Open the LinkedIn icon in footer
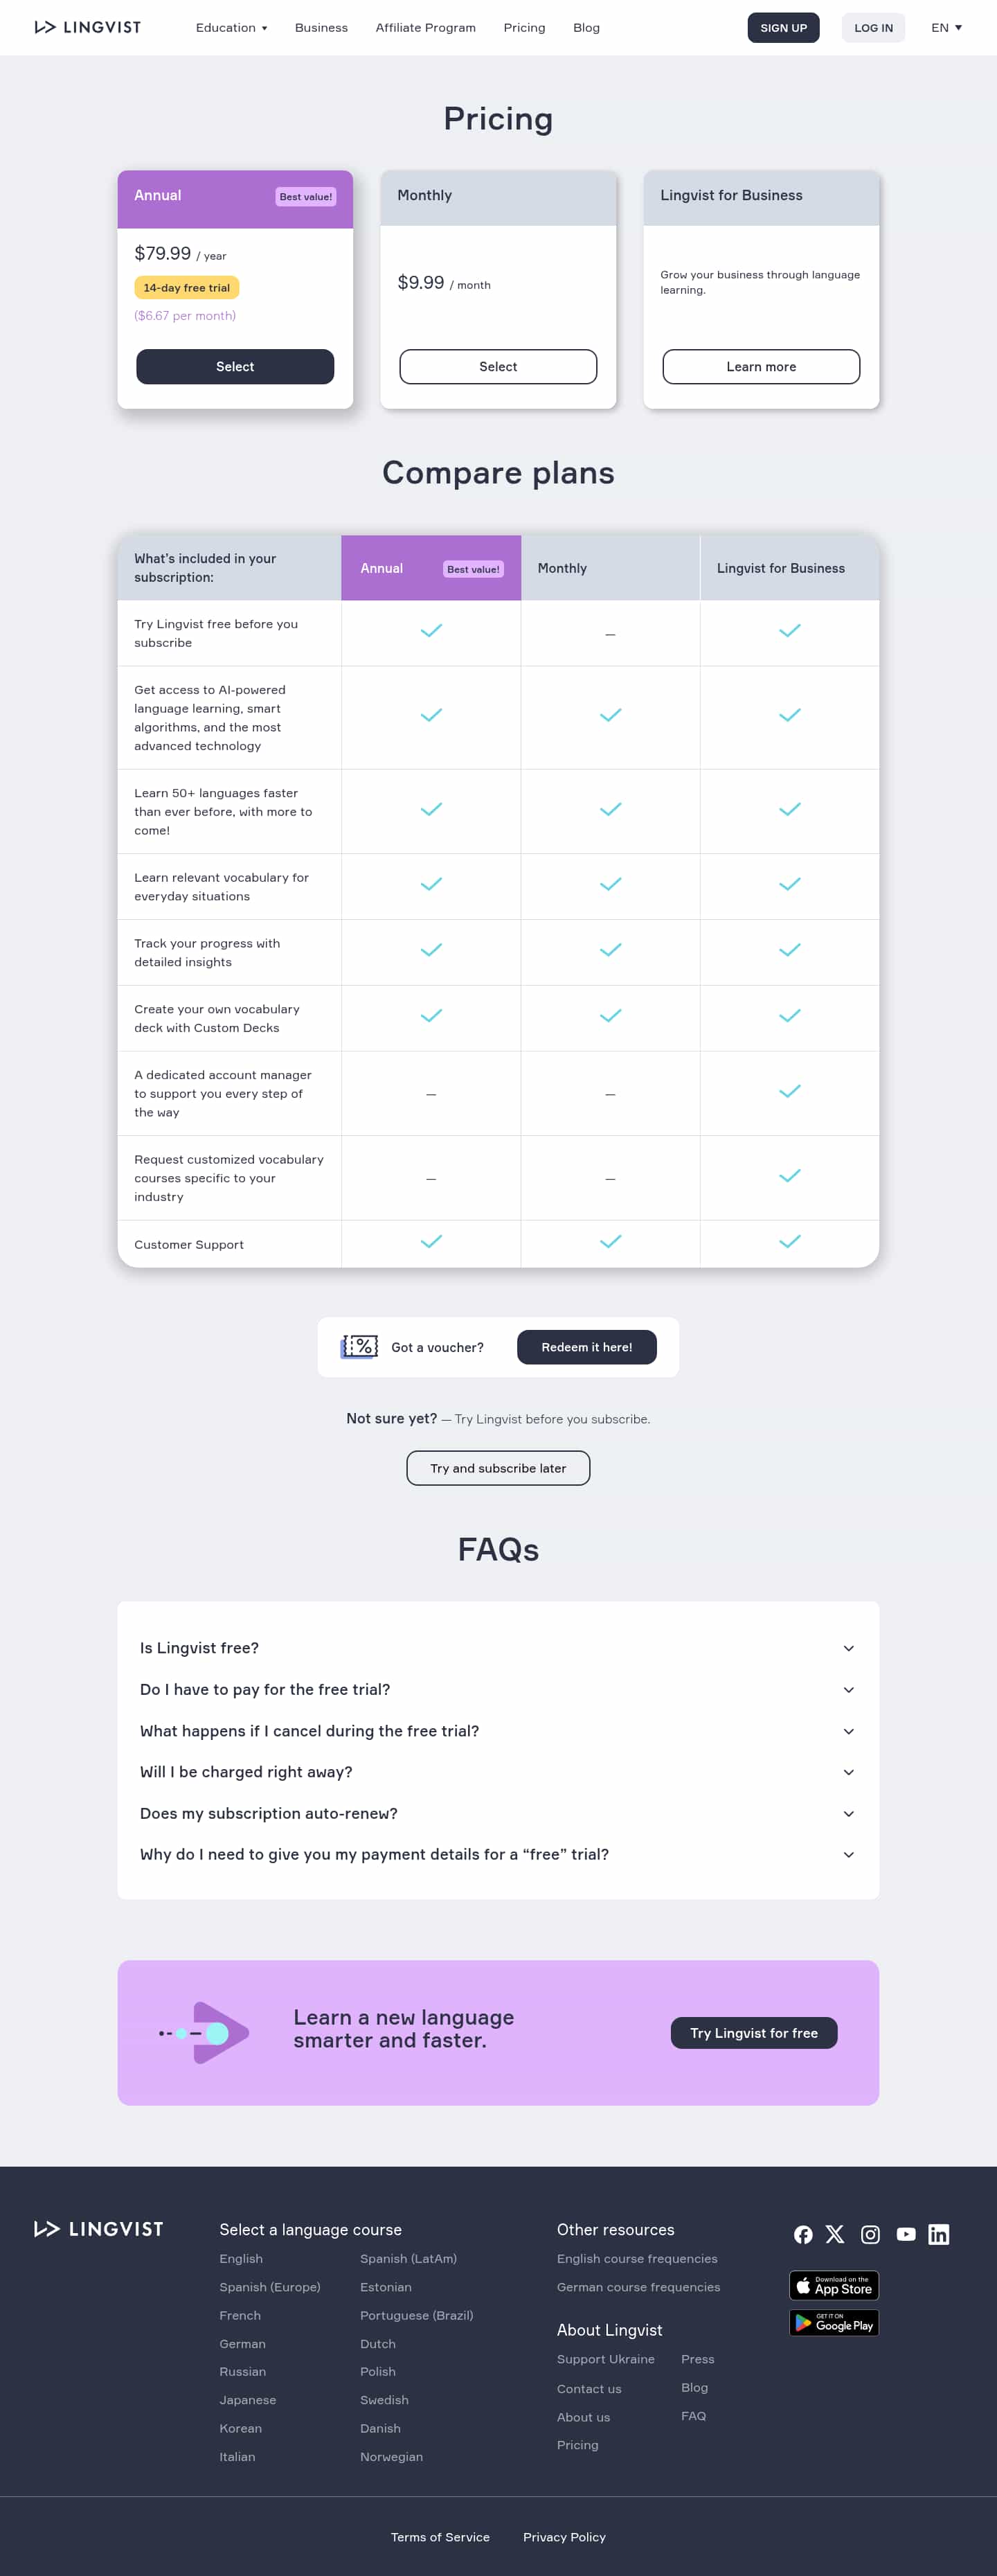997x2576 pixels. click(938, 2234)
